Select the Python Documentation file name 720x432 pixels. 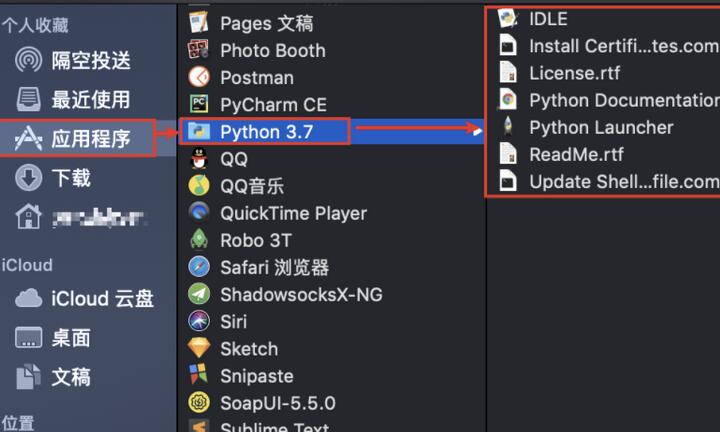pyautogui.click(x=624, y=100)
